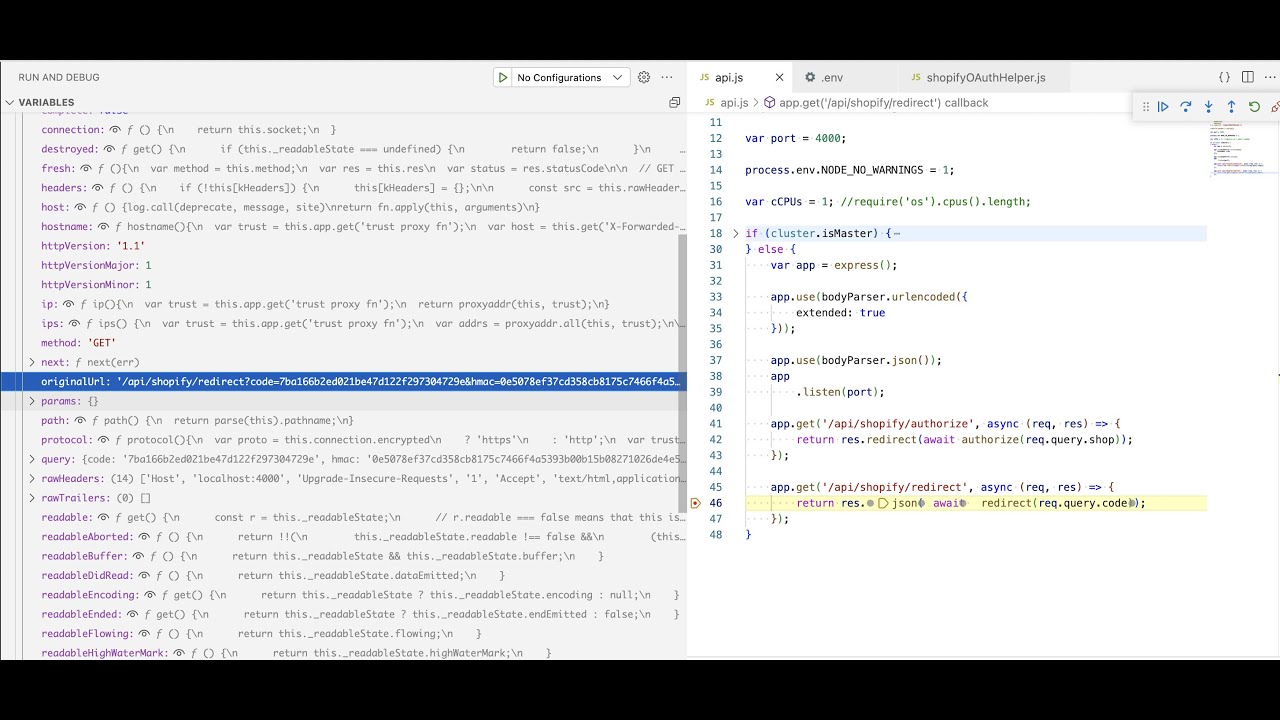Click the api.js breadcrumb
The image size is (1280, 720).
coord(734,102)
